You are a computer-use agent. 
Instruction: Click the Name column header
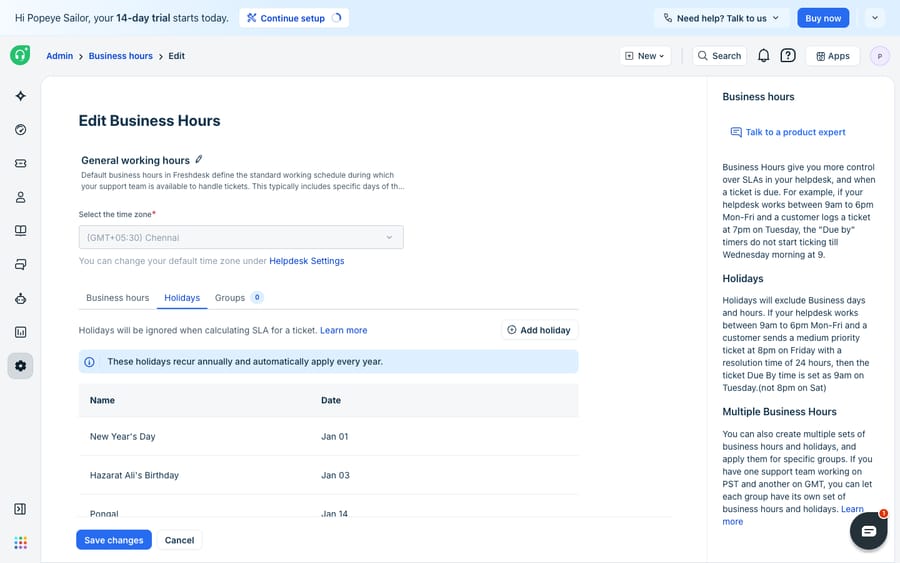point(102,400)
